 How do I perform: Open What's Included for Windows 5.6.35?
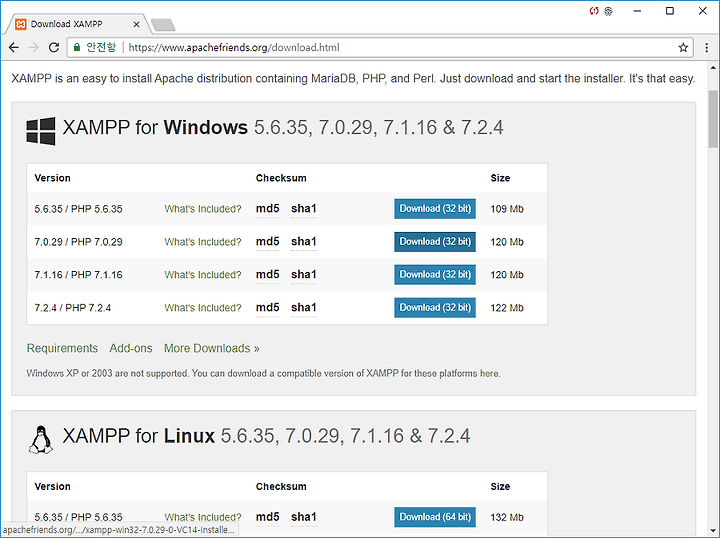(202, 209)
